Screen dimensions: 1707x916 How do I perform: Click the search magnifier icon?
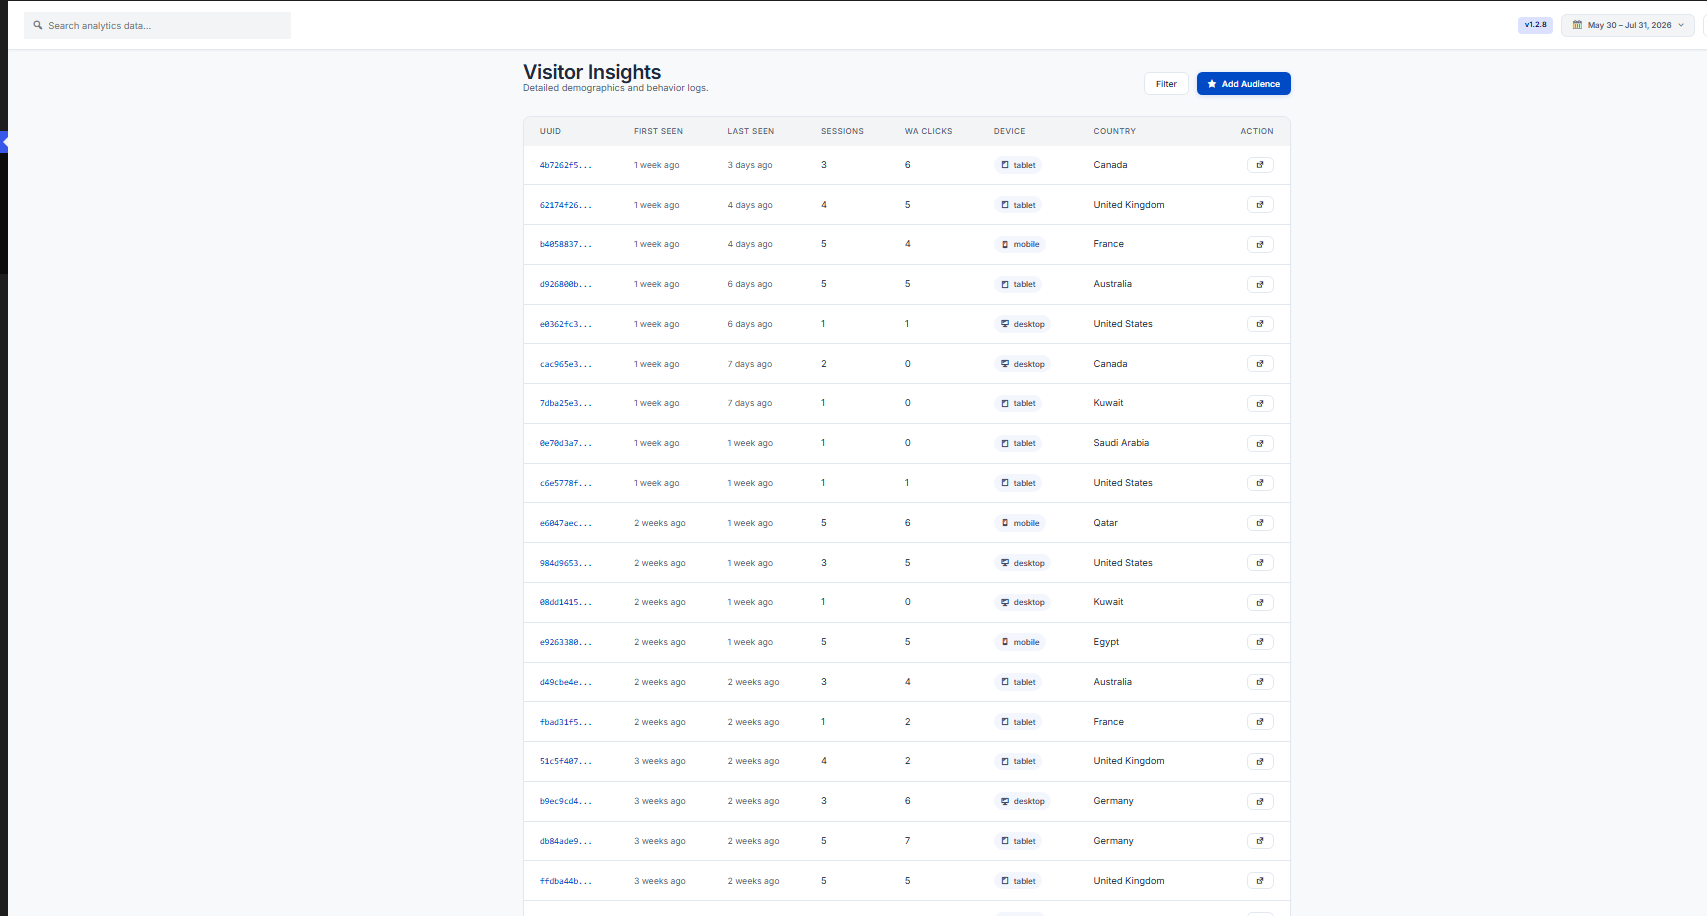38,26
